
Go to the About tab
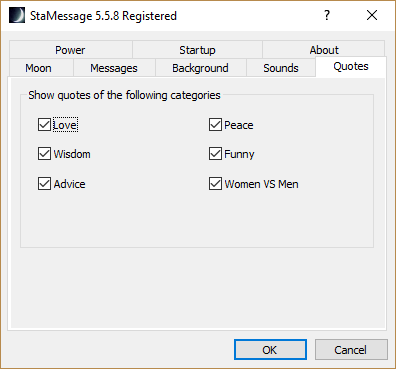click(324, 50)
